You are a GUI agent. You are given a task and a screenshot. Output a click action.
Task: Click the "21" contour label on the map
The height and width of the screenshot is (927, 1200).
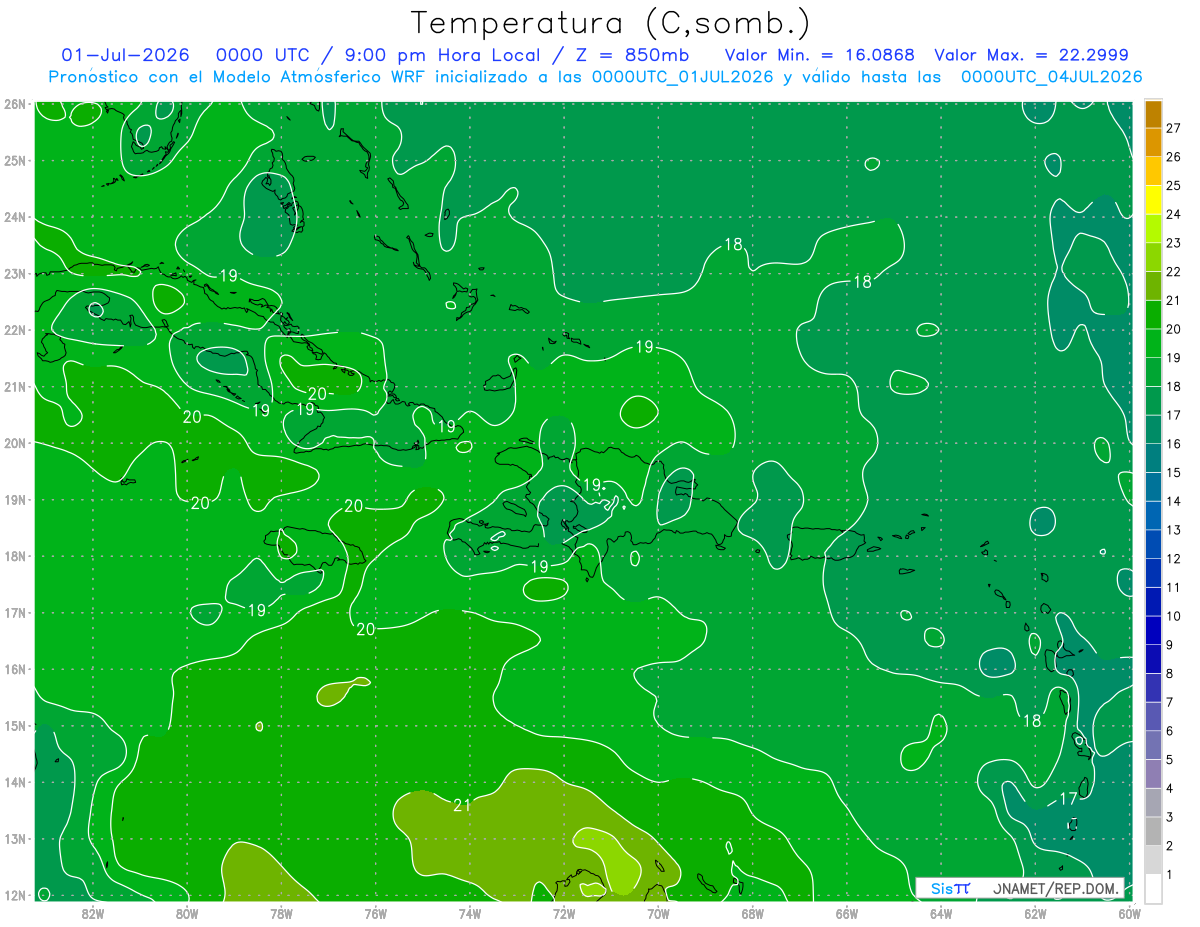462,805
